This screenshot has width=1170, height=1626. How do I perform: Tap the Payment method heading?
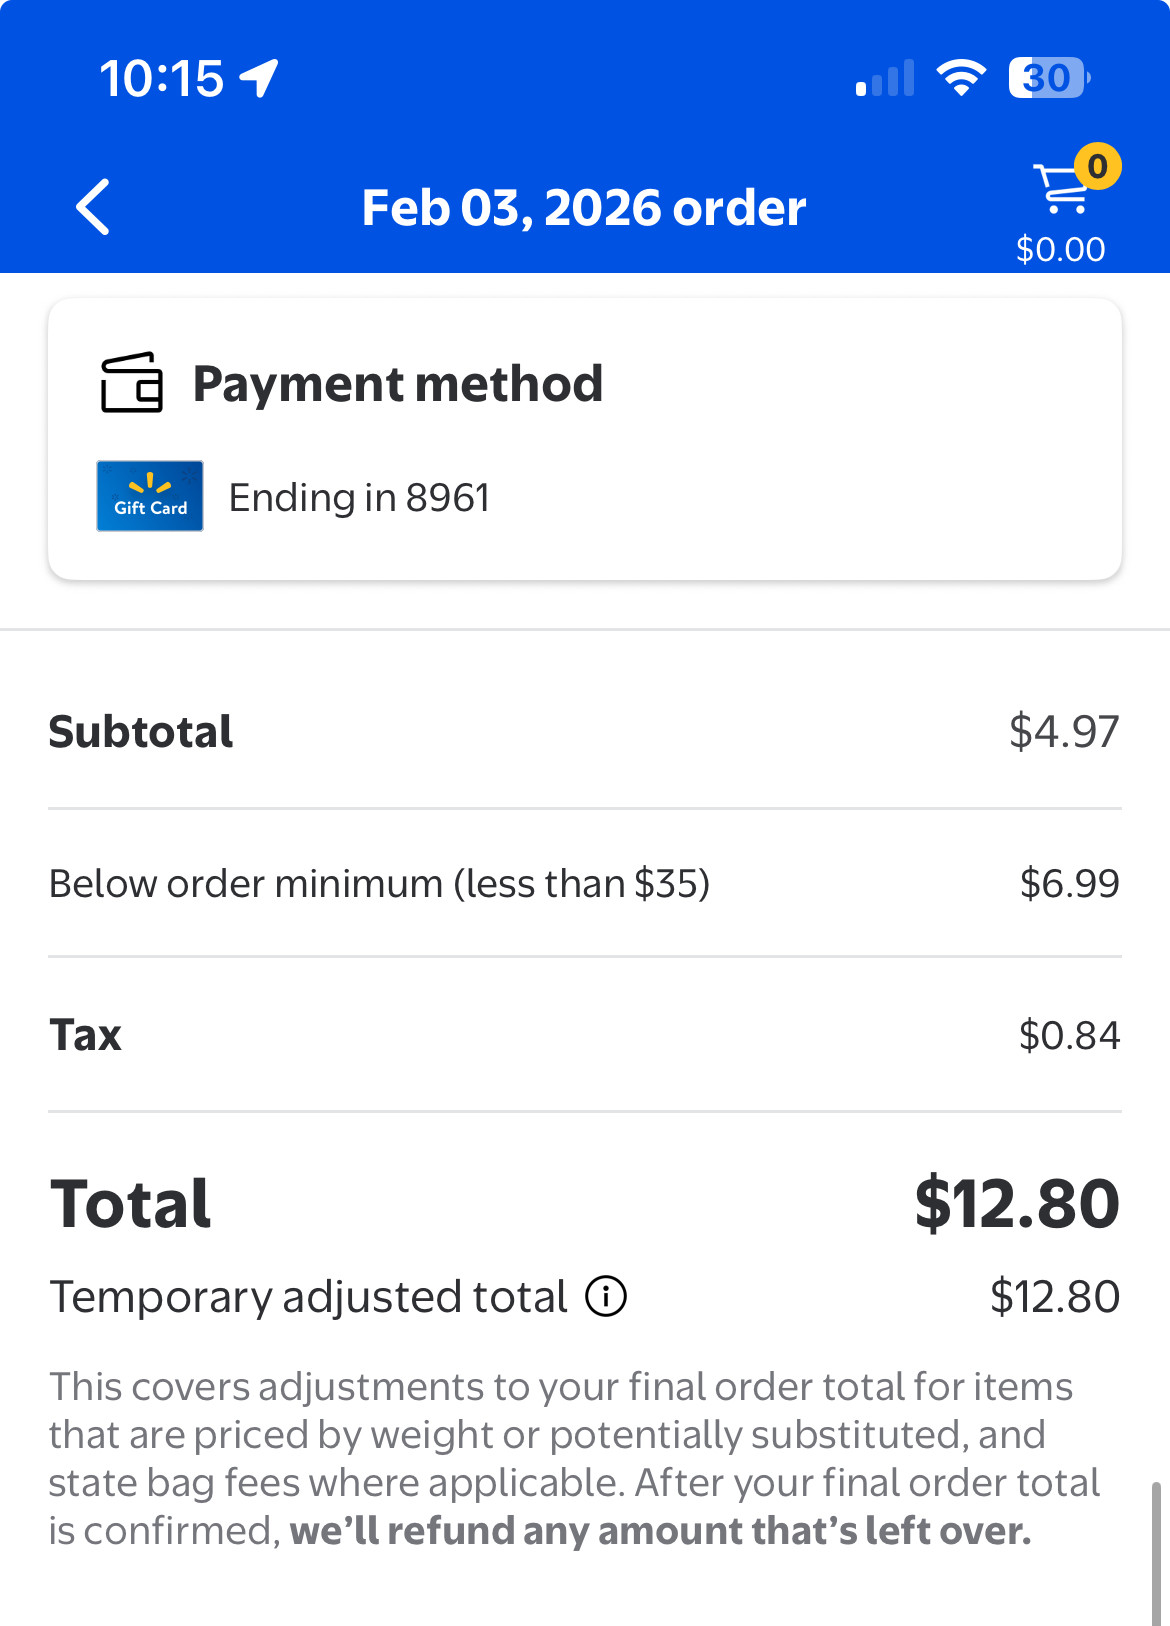coord(397,384)
